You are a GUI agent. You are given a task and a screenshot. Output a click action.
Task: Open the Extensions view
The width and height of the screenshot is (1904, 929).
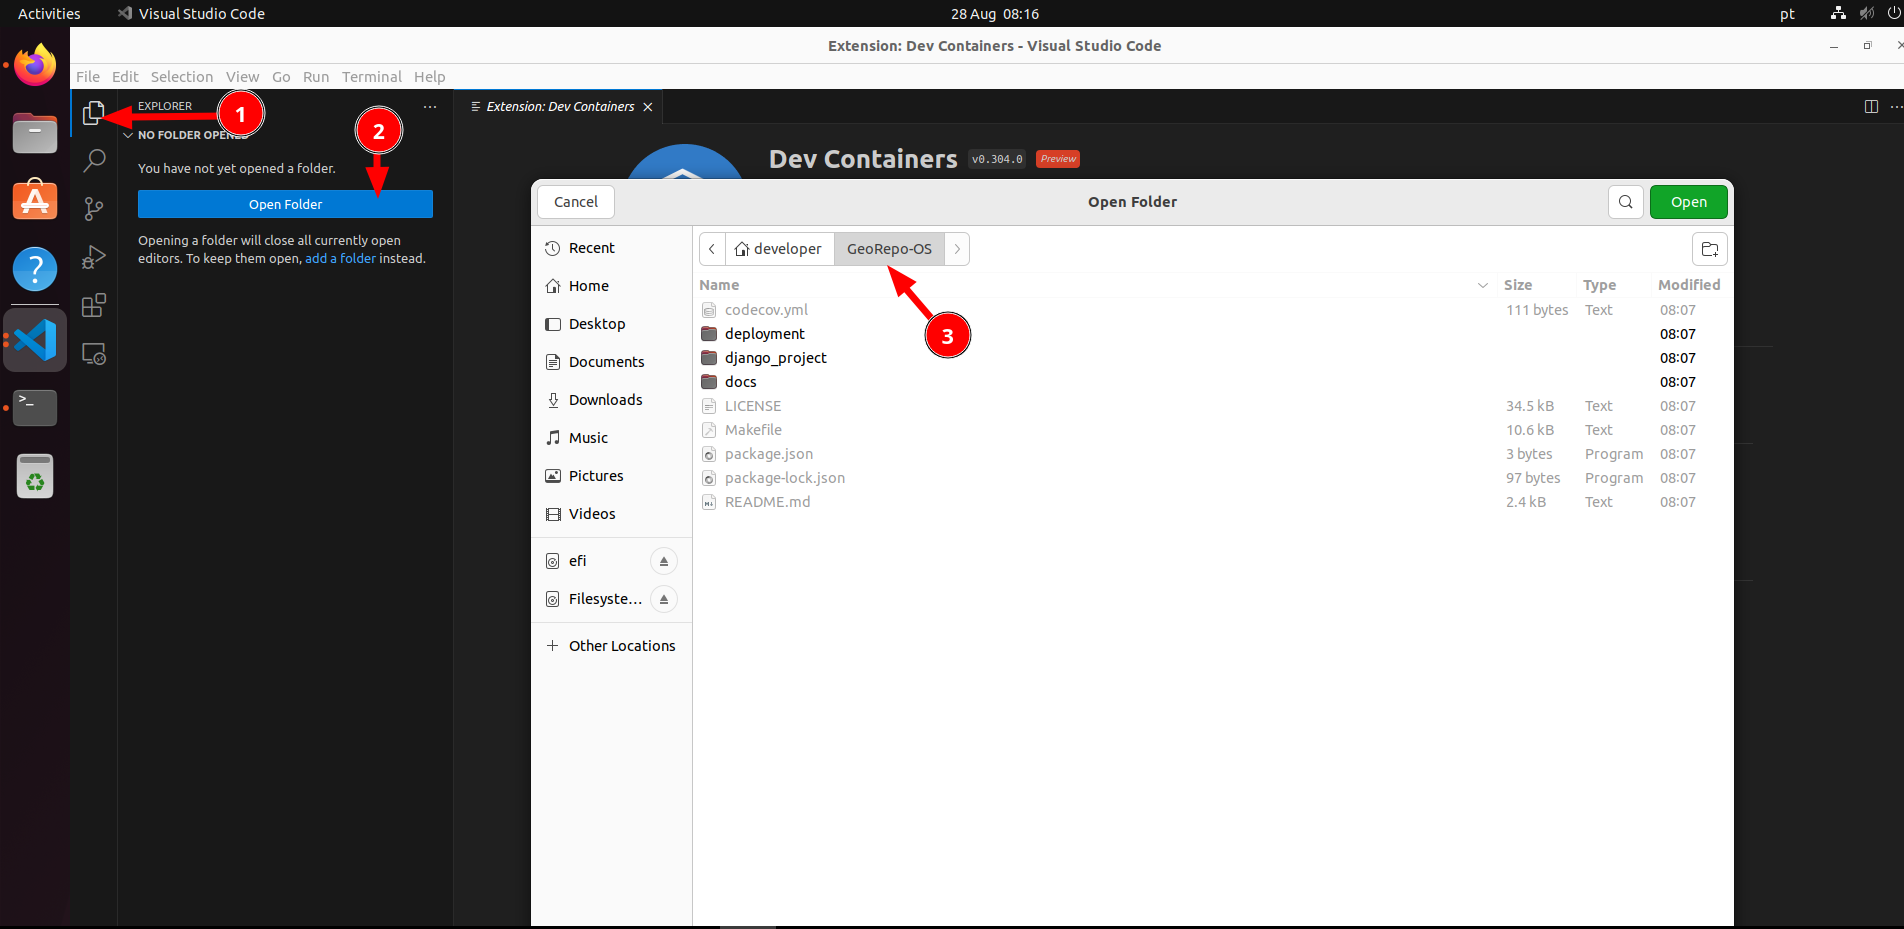(x=94, y=305)
